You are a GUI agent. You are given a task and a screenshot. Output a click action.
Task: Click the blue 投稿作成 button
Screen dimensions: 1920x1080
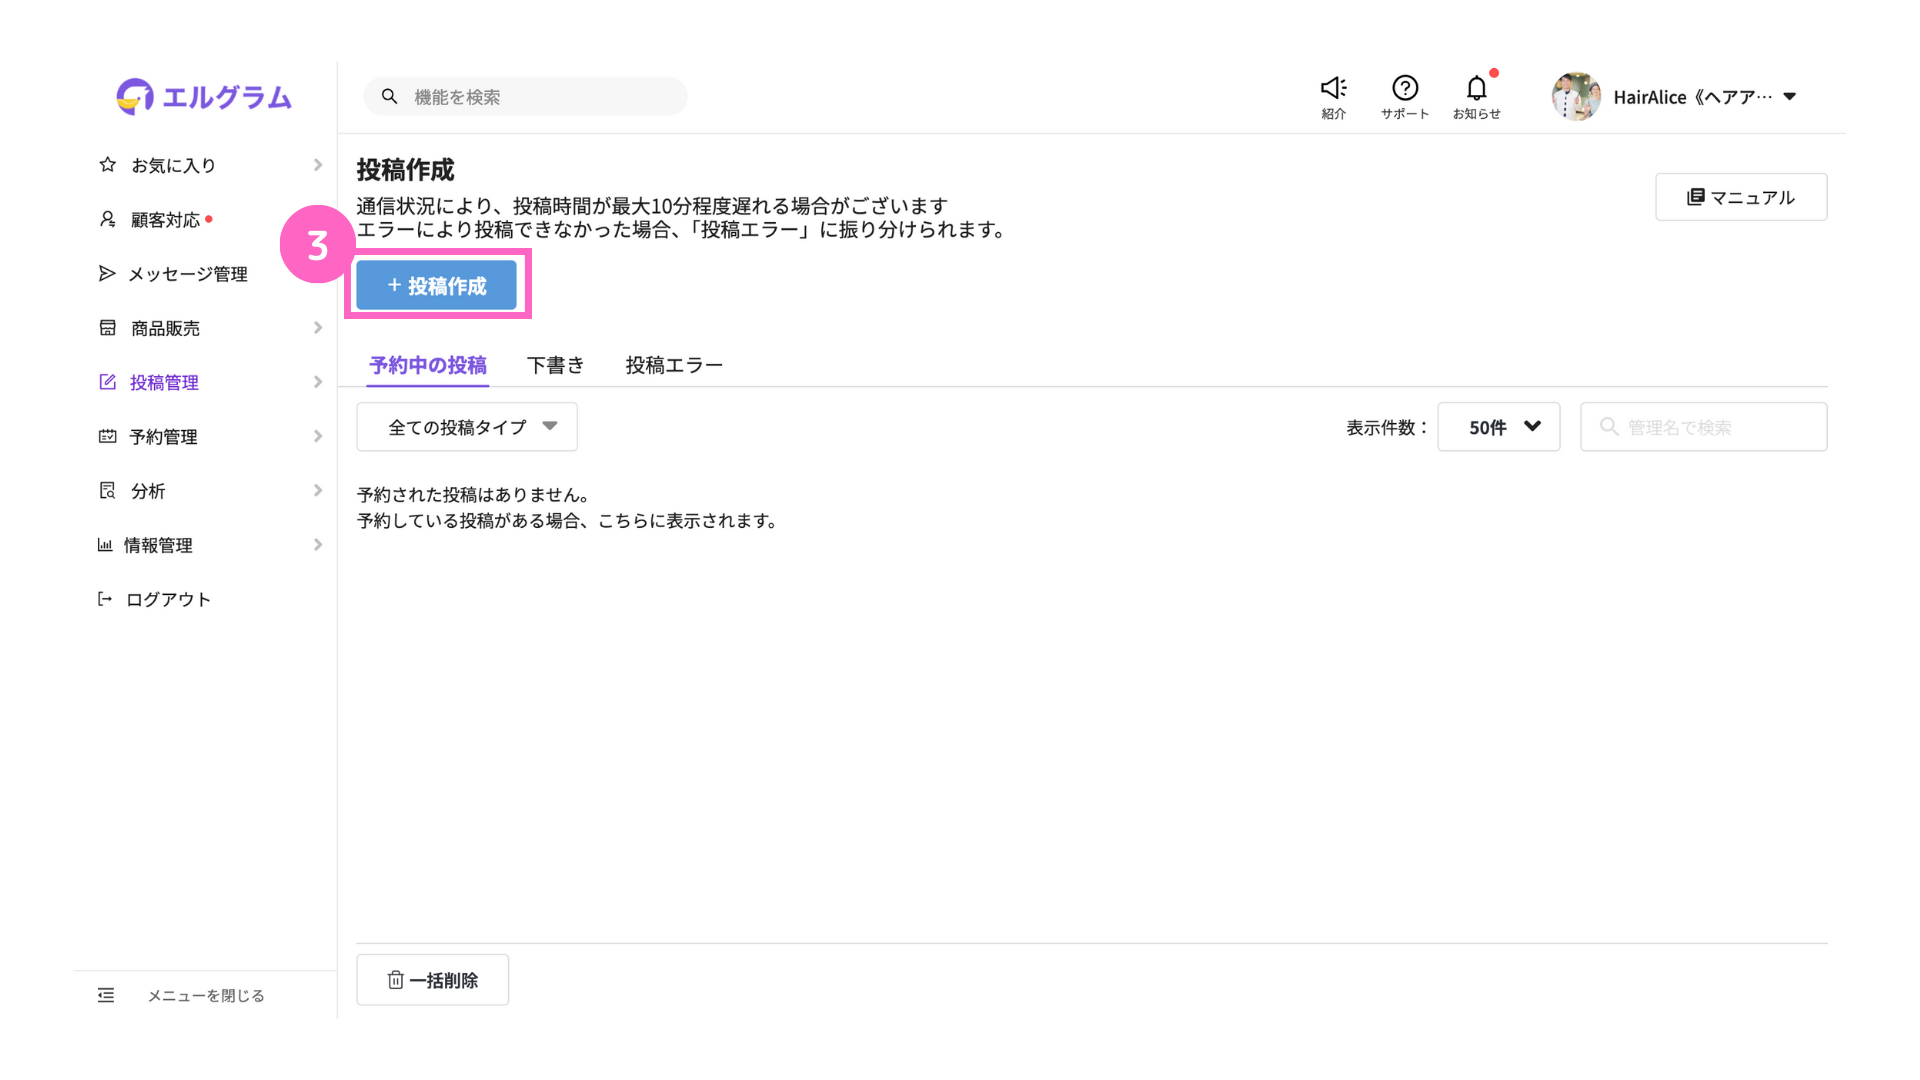point(436,286)
